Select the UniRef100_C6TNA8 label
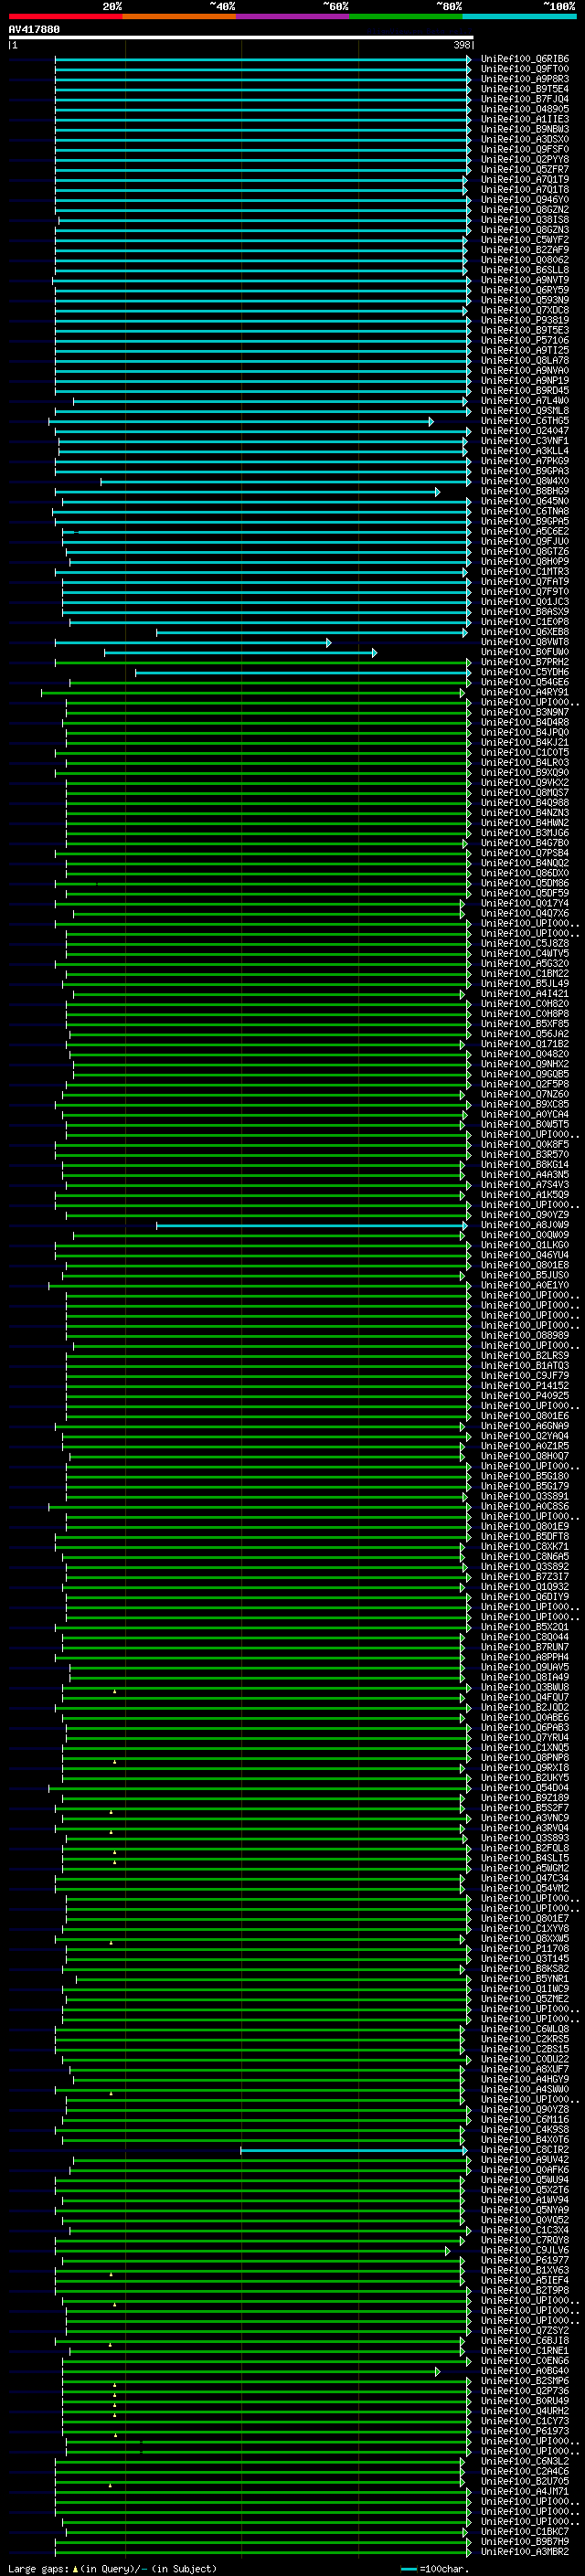585x2576 pixels. (524, 511)
